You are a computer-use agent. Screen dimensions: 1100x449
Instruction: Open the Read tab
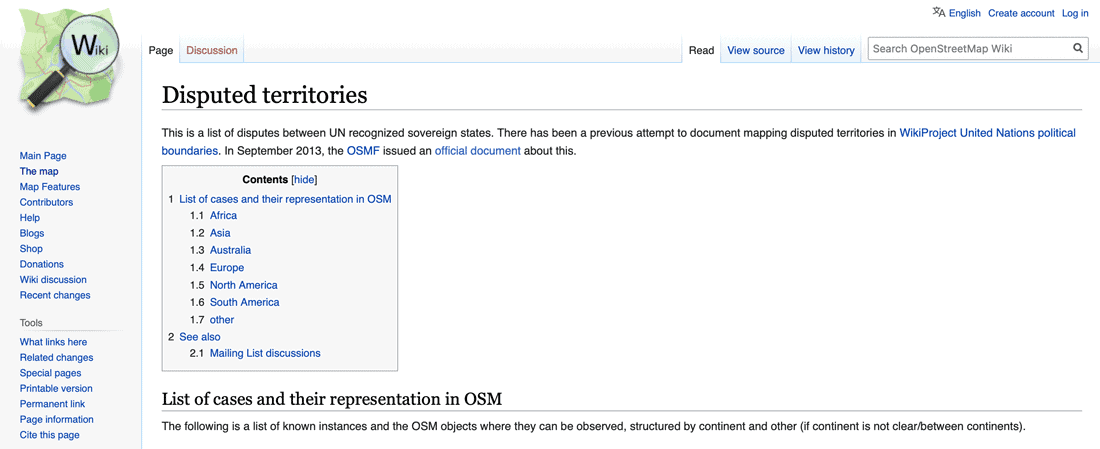(x=702, y=51)
